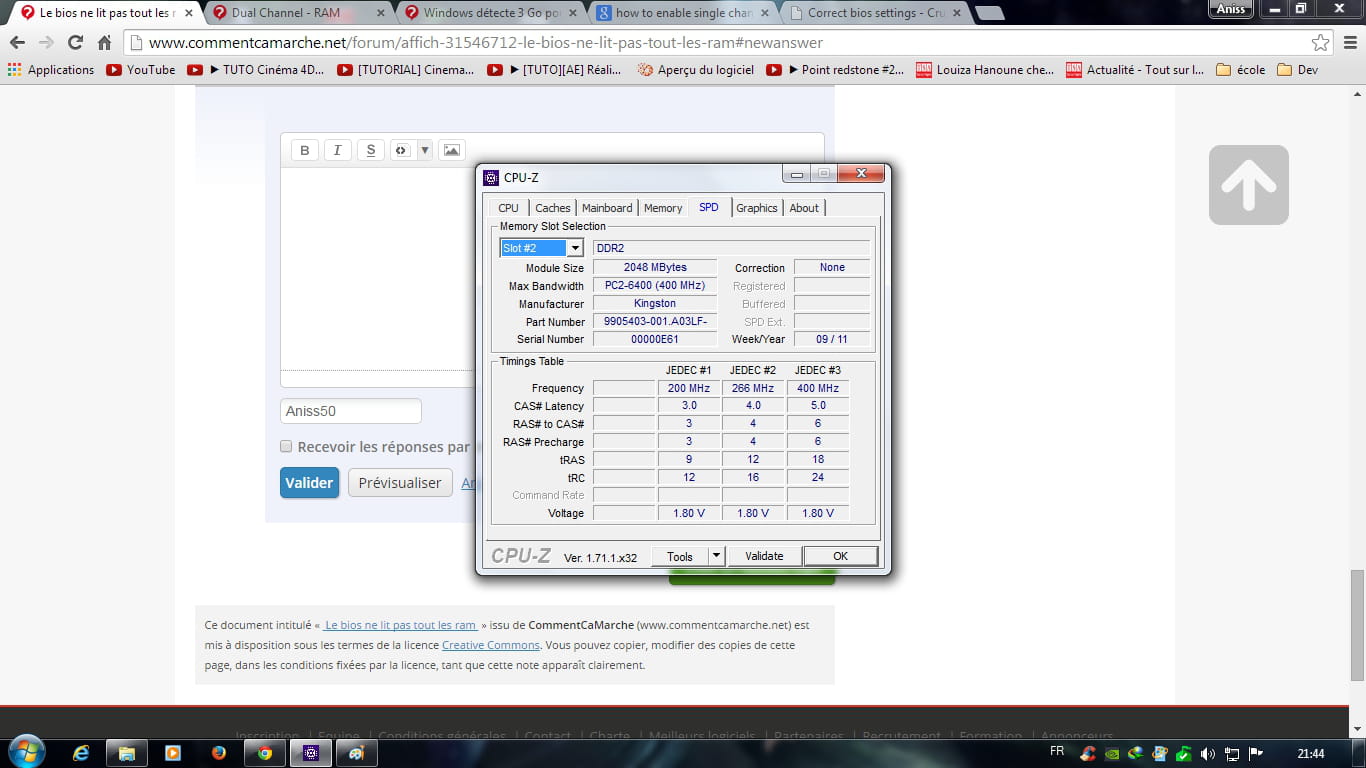
Task: Open the Paint taskbar icon
Action: (357, 753)
